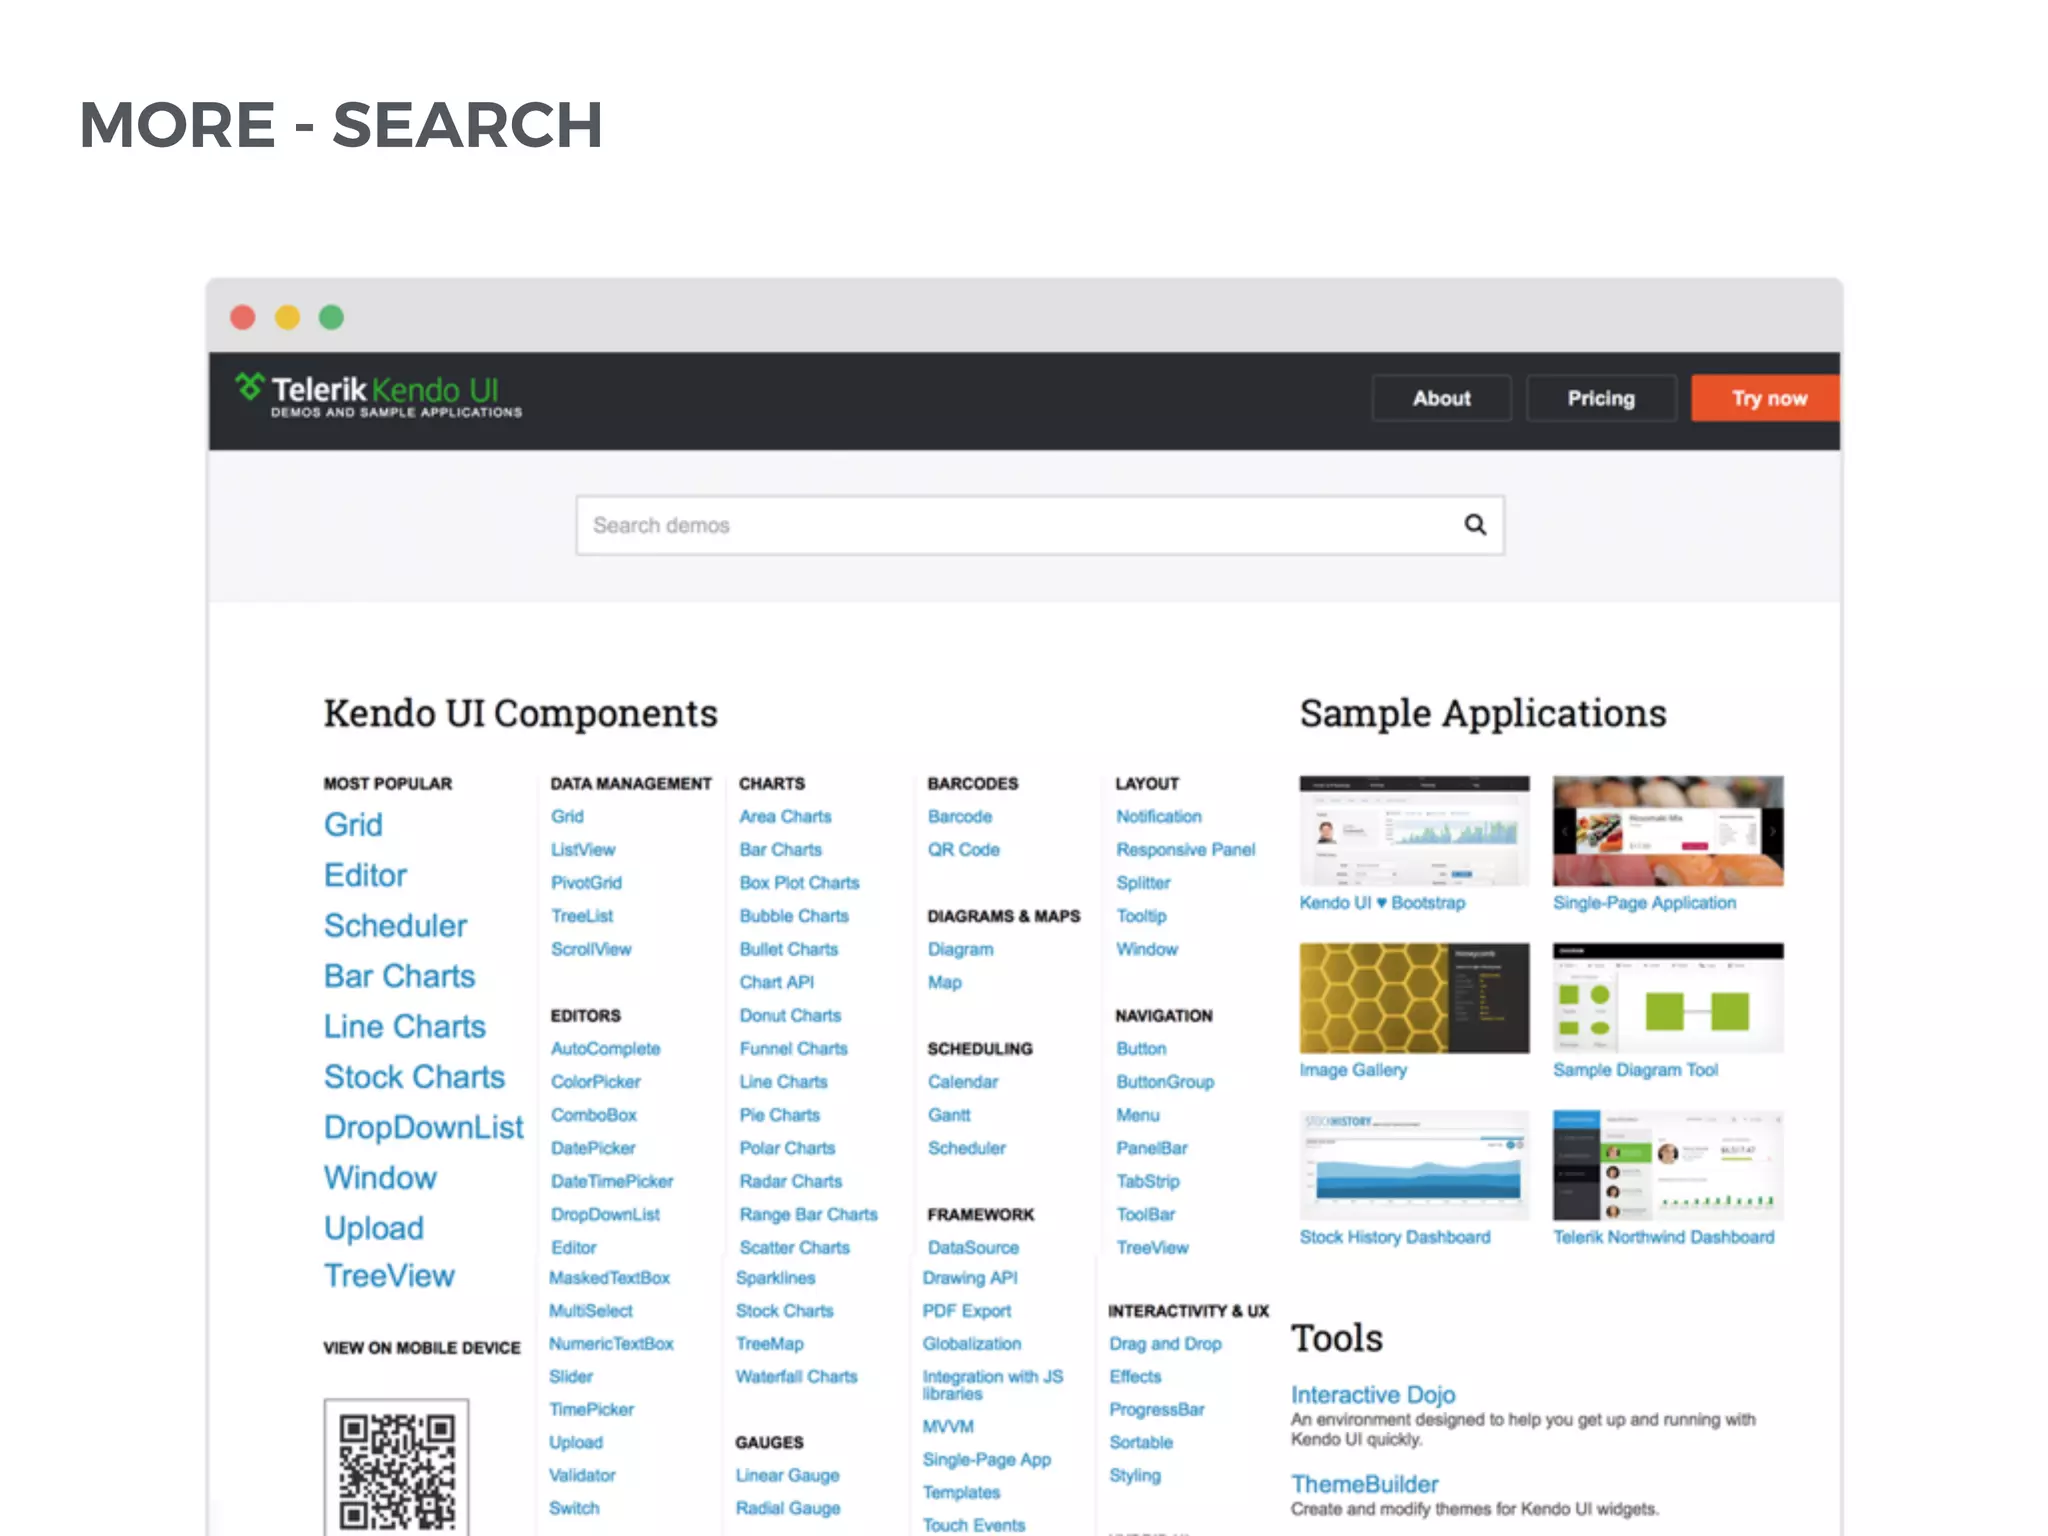Screen dimensions: 2048x1536
Task: Open the Linear Gauge link
Action: click(787, 1475)
